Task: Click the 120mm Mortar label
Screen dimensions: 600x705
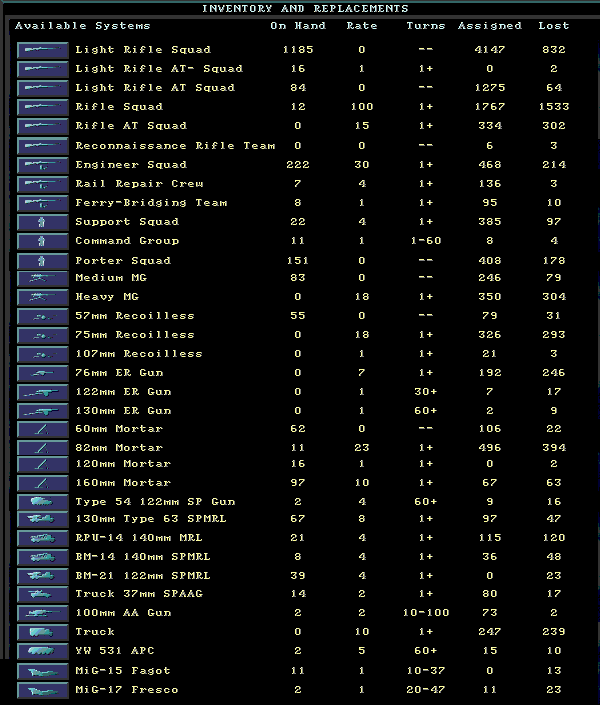Action: [x=123, y=464]
